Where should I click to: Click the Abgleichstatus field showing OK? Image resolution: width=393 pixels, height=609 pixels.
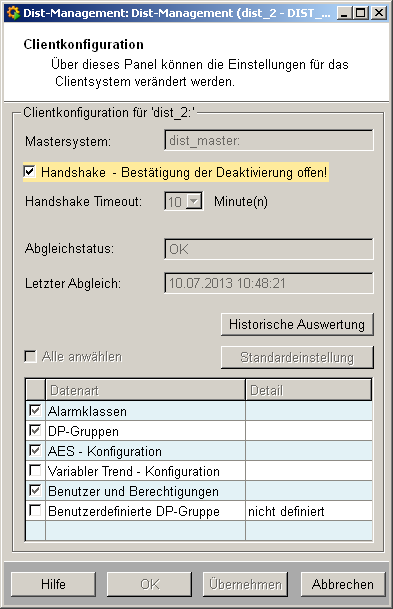(269, 249)
